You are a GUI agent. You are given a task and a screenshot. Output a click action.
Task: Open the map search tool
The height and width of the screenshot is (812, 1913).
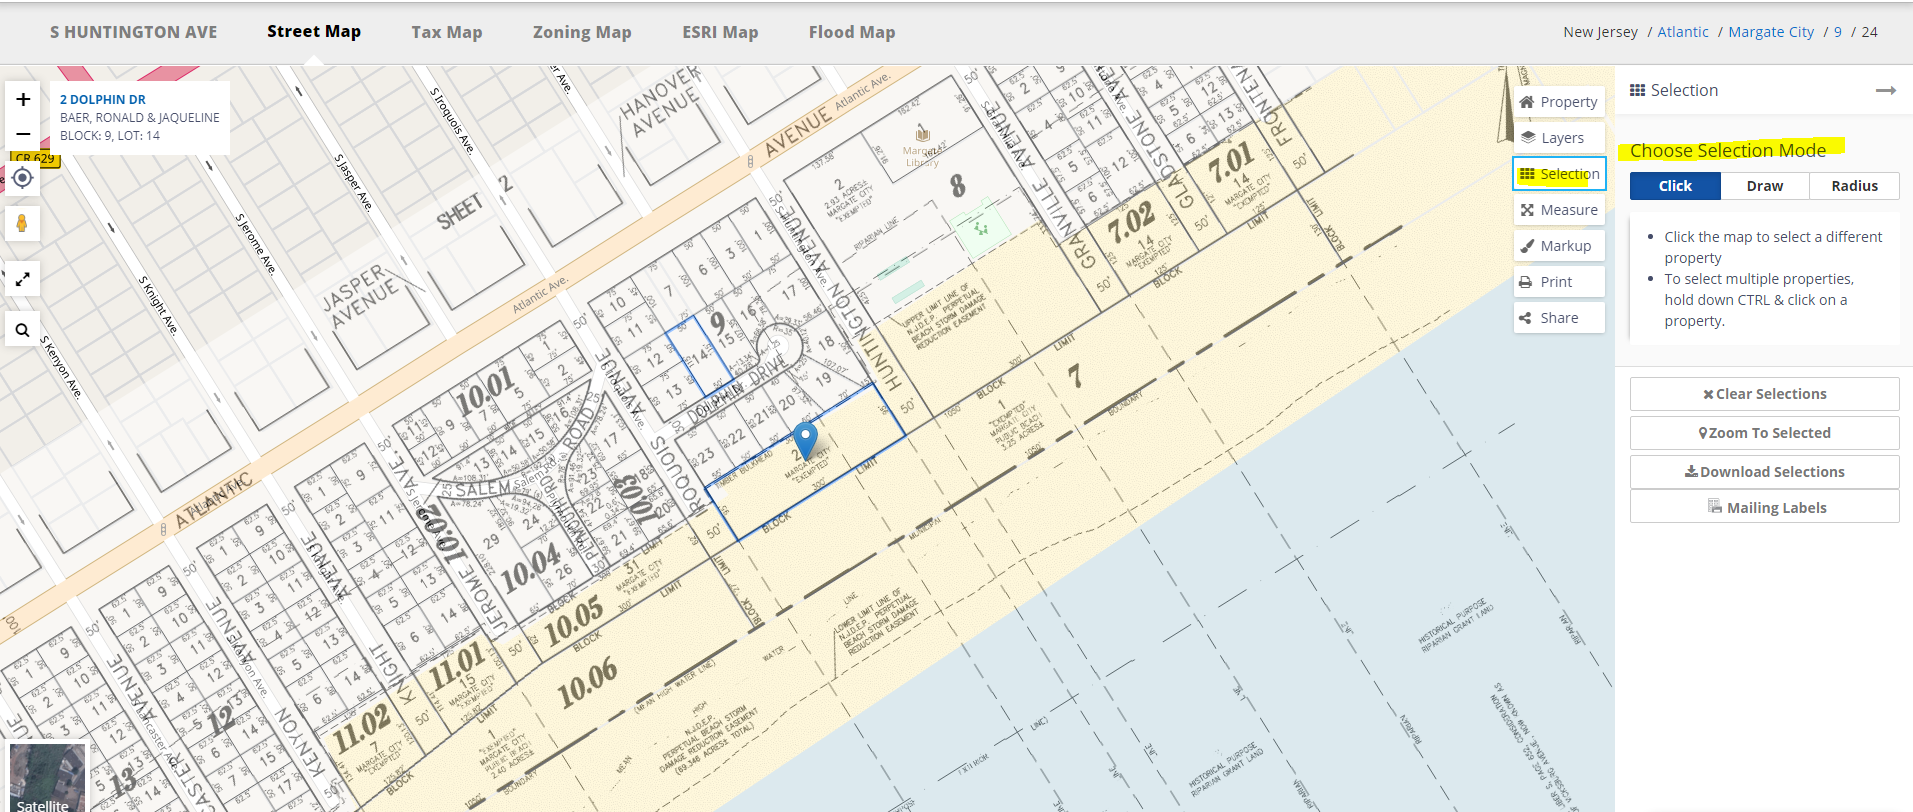(22, 329)
